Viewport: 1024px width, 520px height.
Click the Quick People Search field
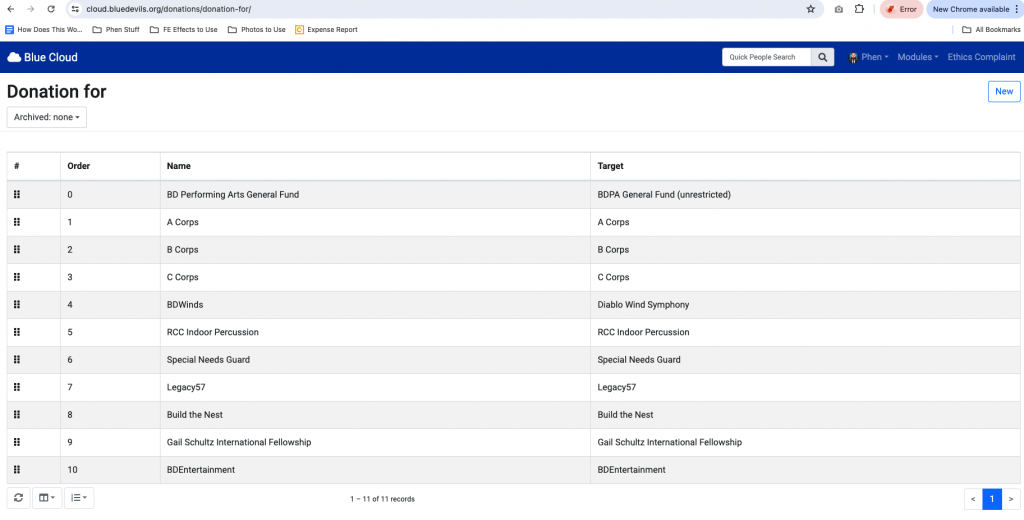(767, 57)
